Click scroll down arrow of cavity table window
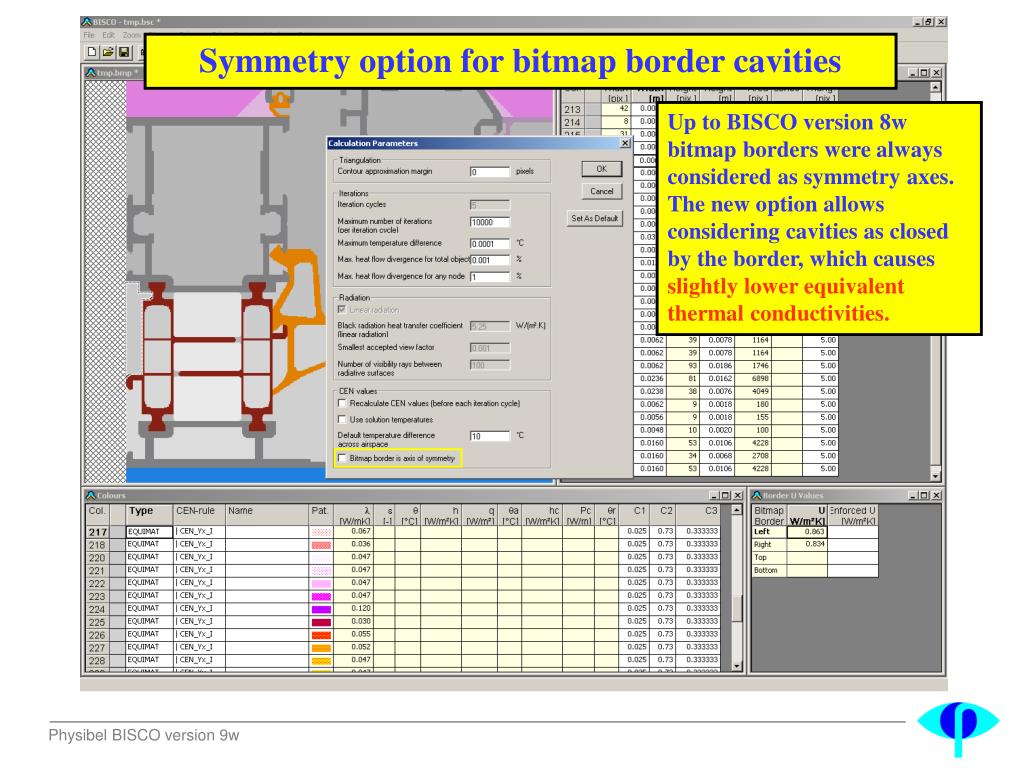 pos(935,475)
